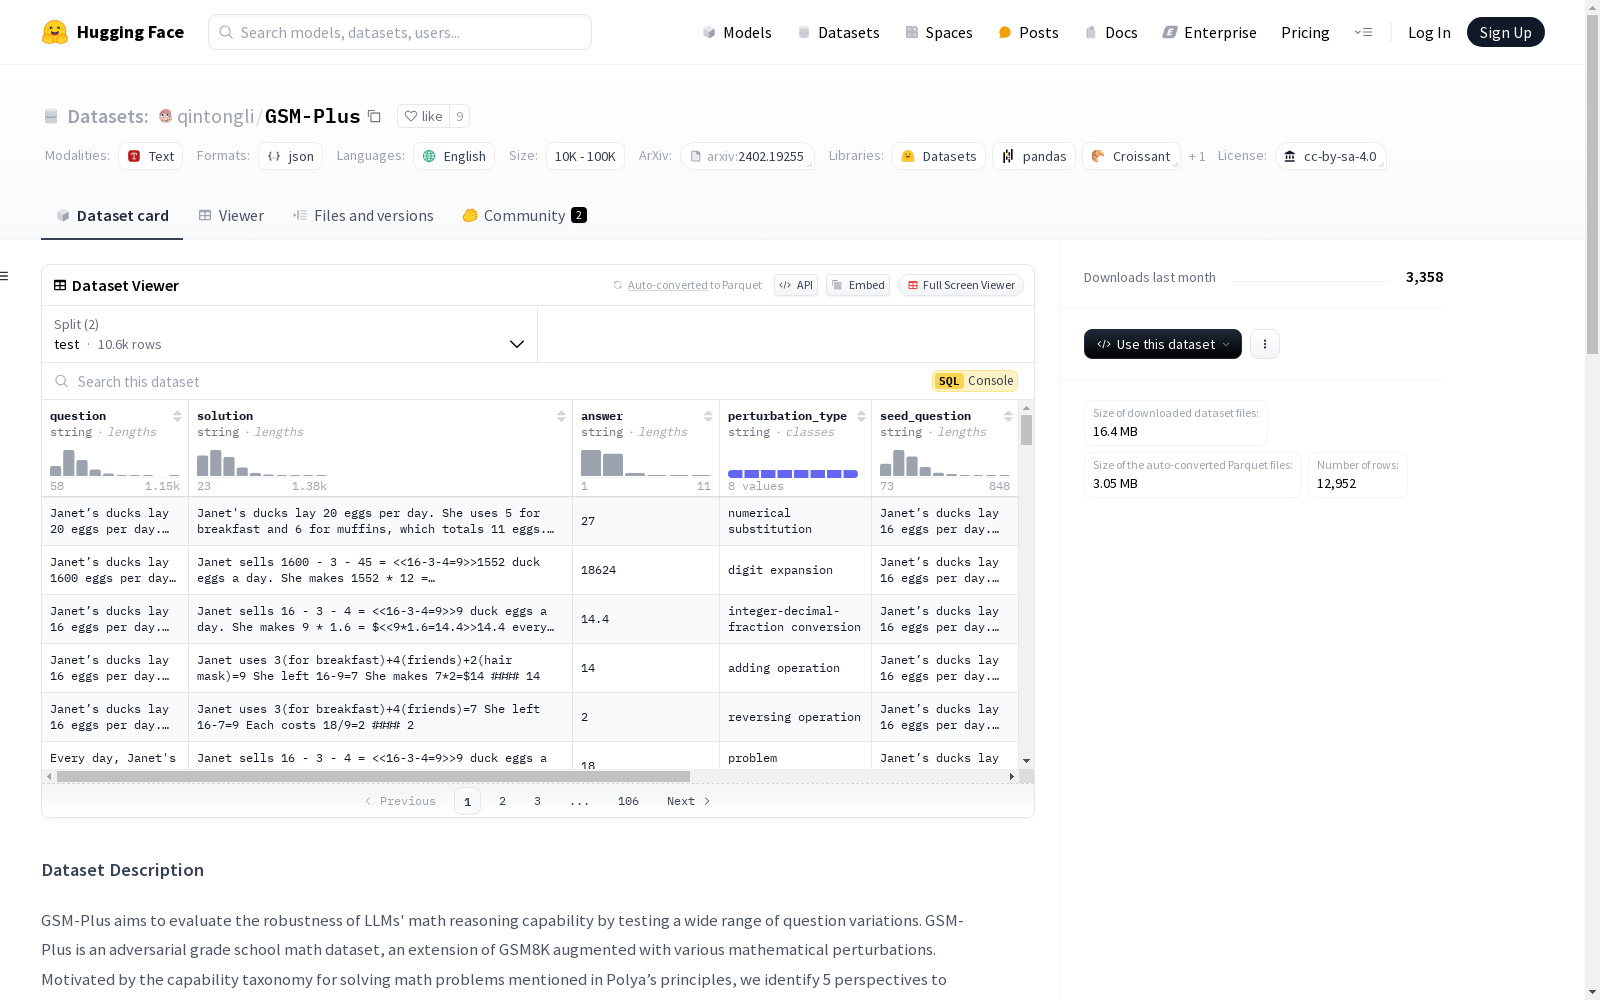Click the Sign Up button
This screenshot has height=1000, width=1600.
tap(1505, 32)
